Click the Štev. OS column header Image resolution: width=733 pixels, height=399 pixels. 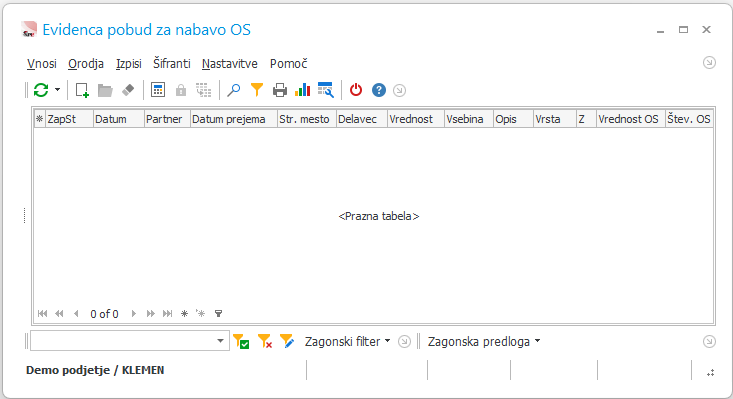[x=689, y=119]
